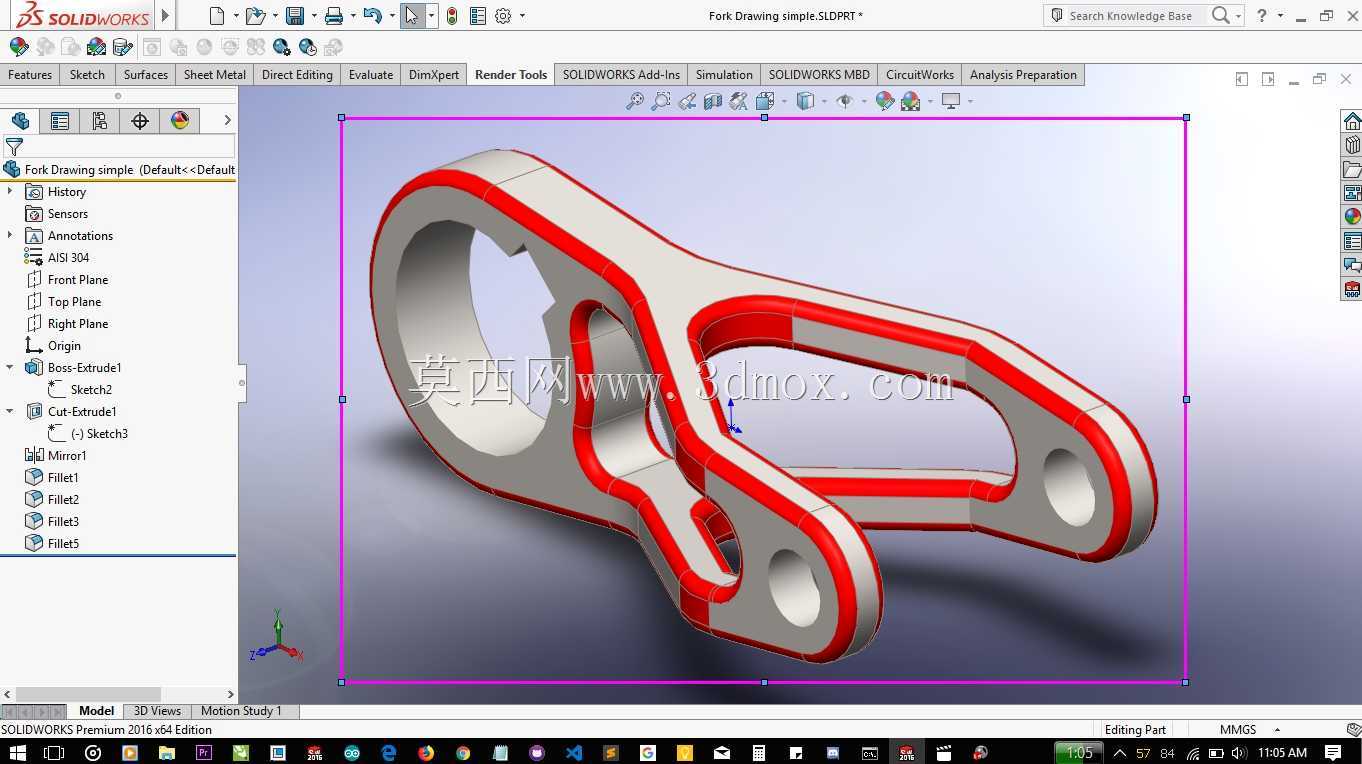Open Appearances color ball in task pane

coord(1352,217)
